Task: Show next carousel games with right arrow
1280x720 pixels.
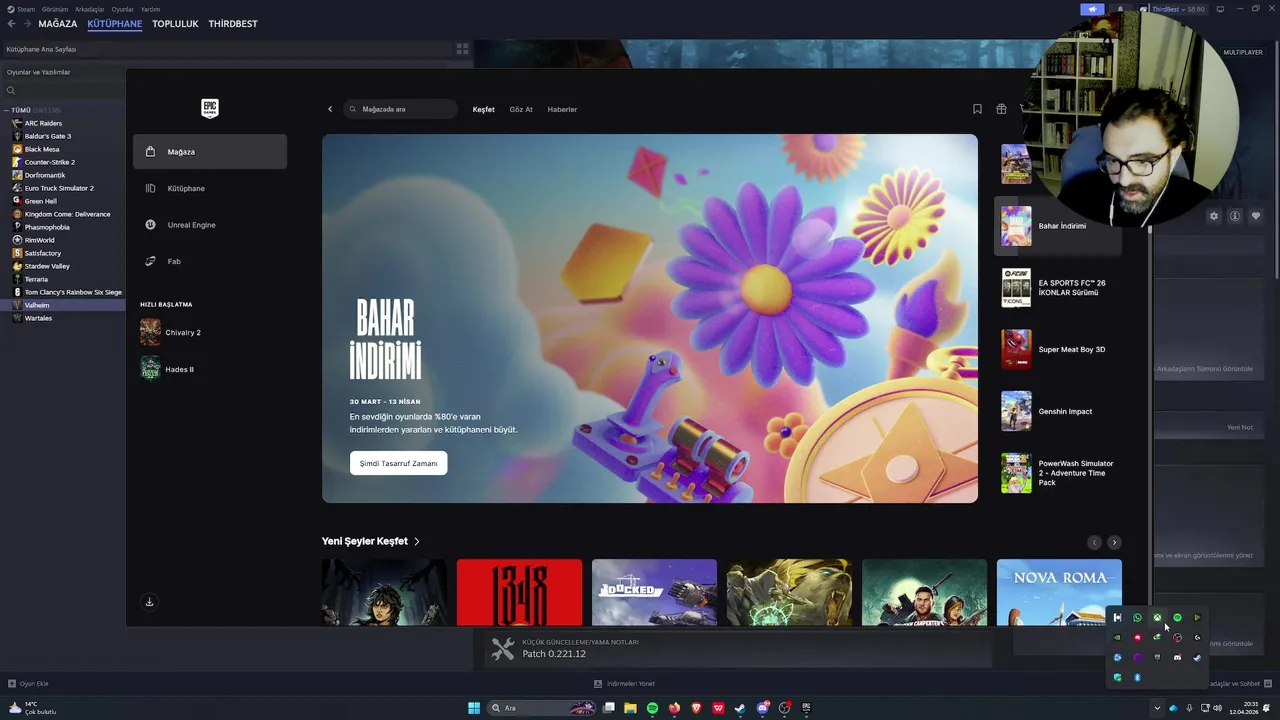Action: 1114,542
